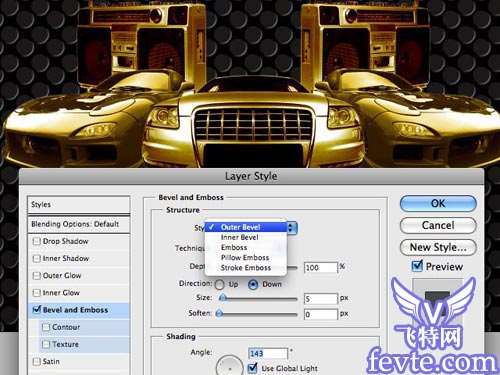Toggle the Outer Glow checkbox

pyautogui.click(x=37, y=276)
